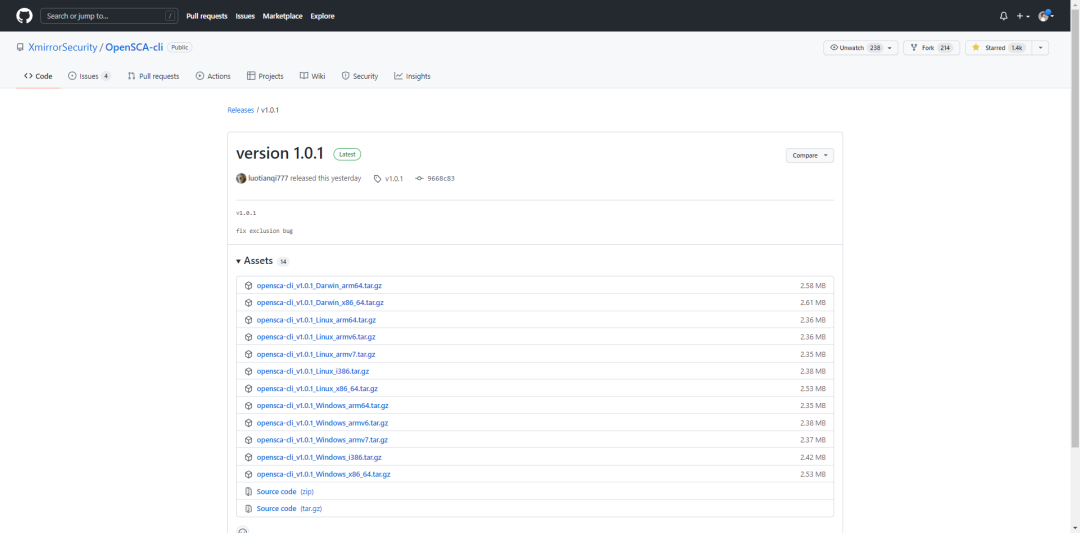Click the "version 1.0.1" release title
The image size is (1080, 533).
pos(280,154)
